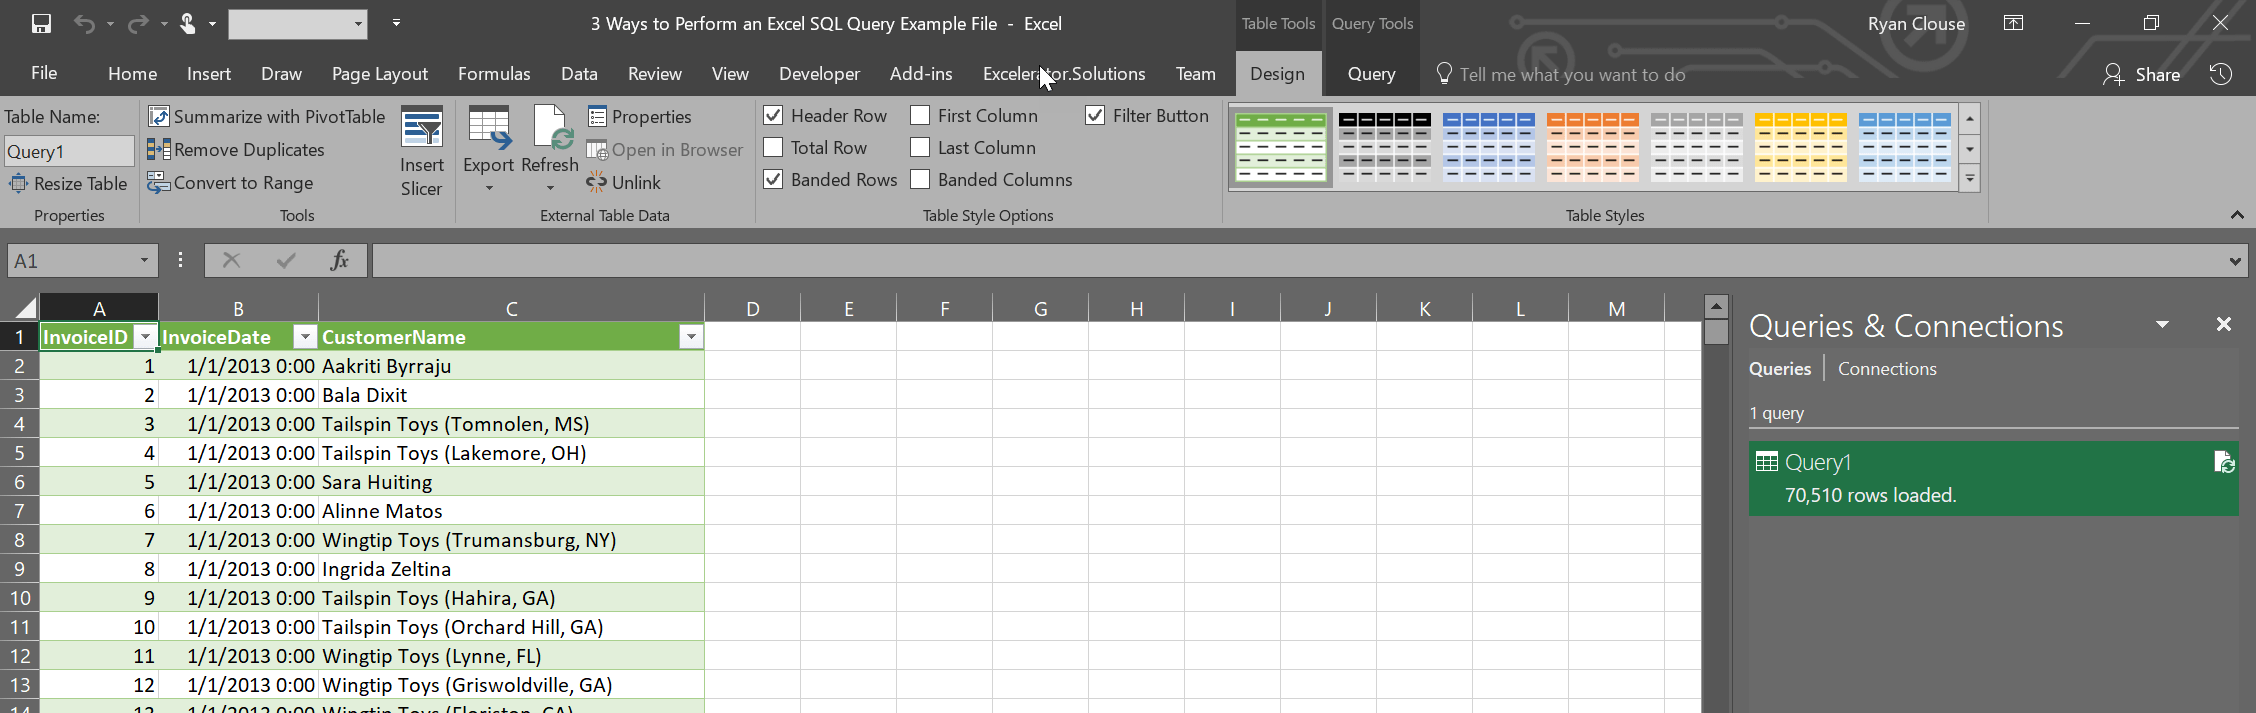Click Tell me what you want to do box
Screen dimensions: 2256x713
(1572, 74)
